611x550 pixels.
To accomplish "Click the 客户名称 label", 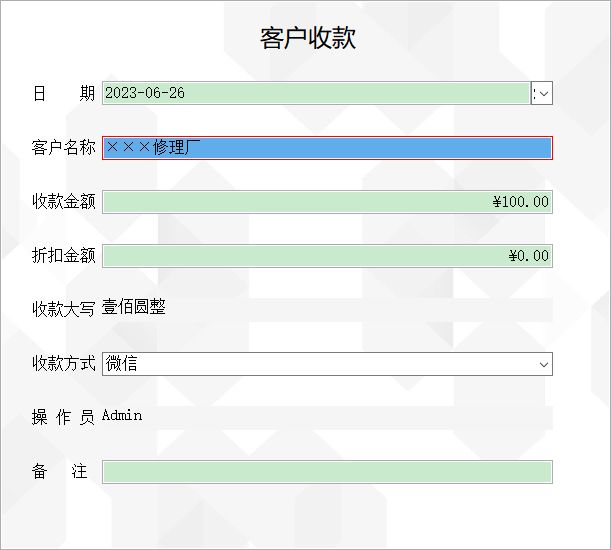I will click(x=64, y=148).
